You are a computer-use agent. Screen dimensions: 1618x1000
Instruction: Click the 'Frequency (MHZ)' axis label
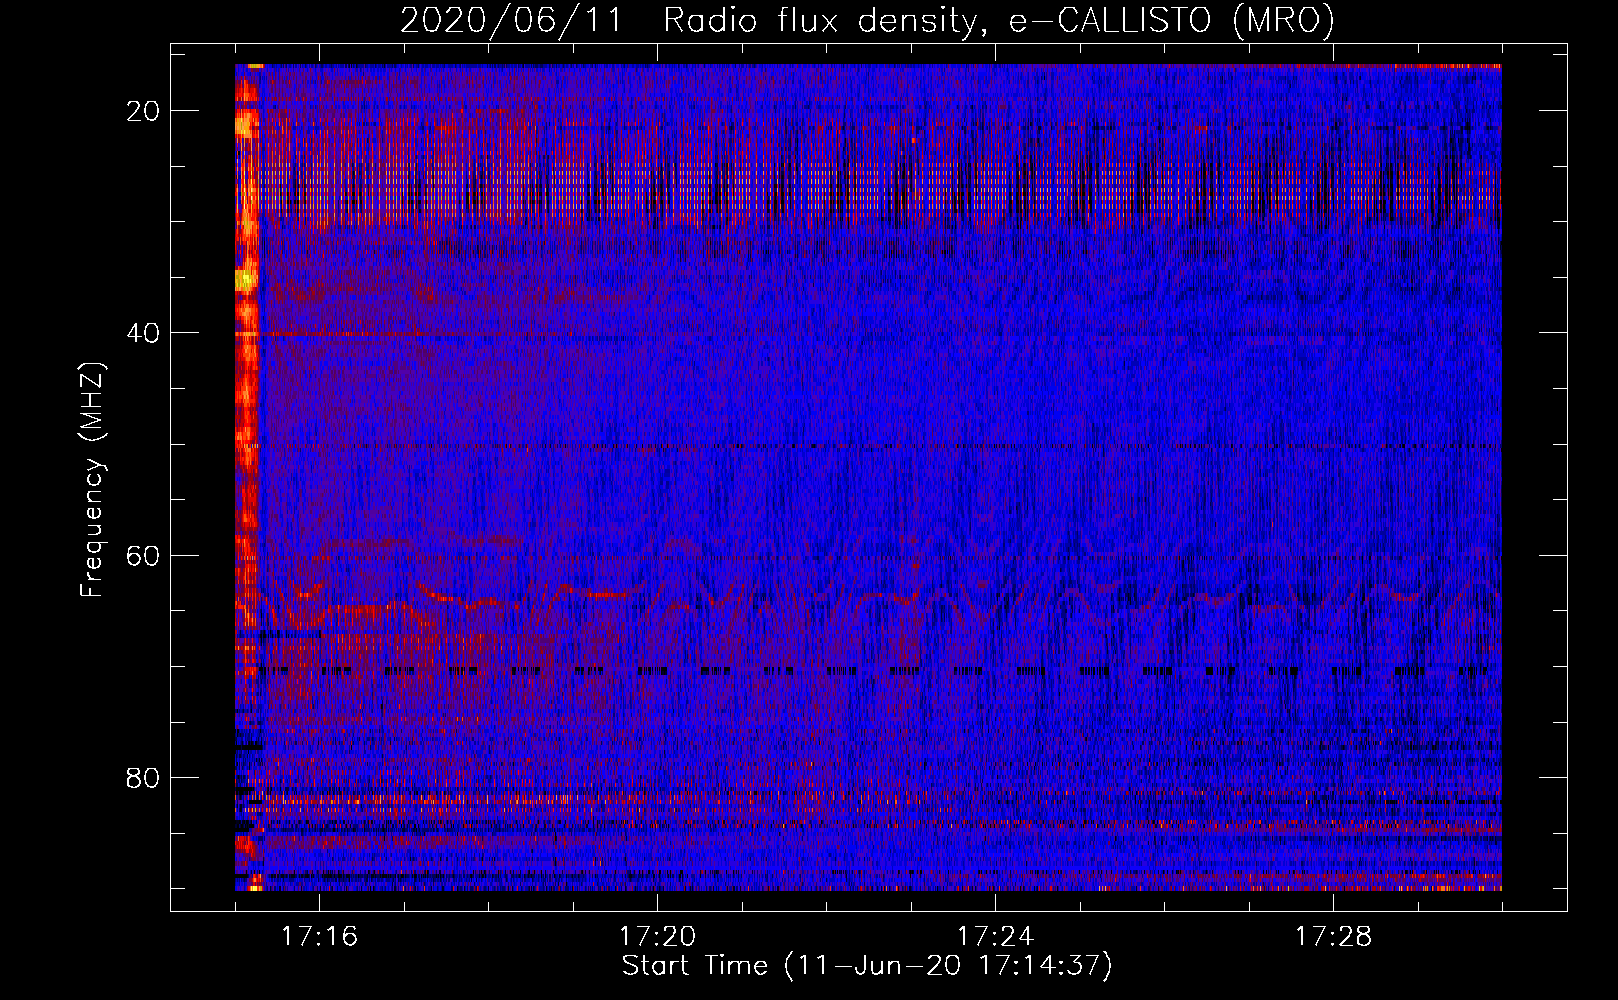pyautogui.click(x=92, y=480)
